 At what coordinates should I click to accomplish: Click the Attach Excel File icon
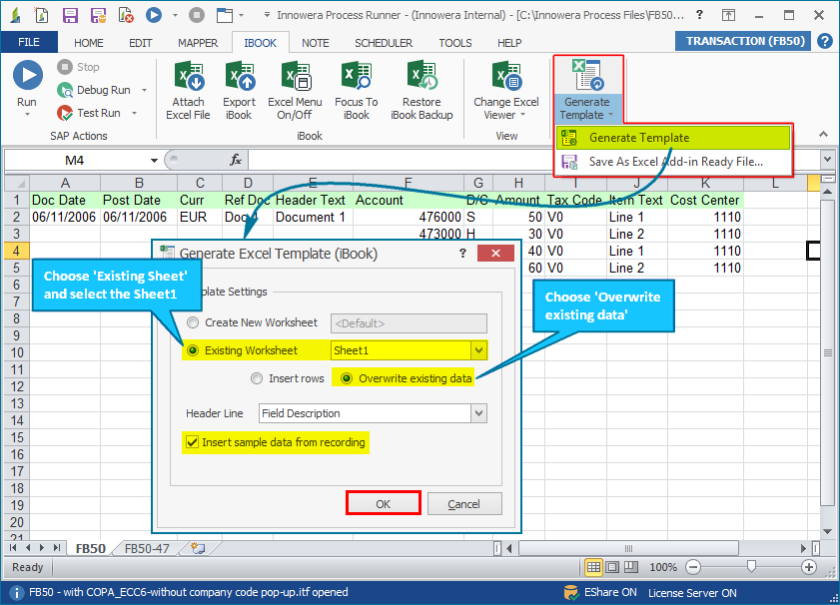point(188,77)
